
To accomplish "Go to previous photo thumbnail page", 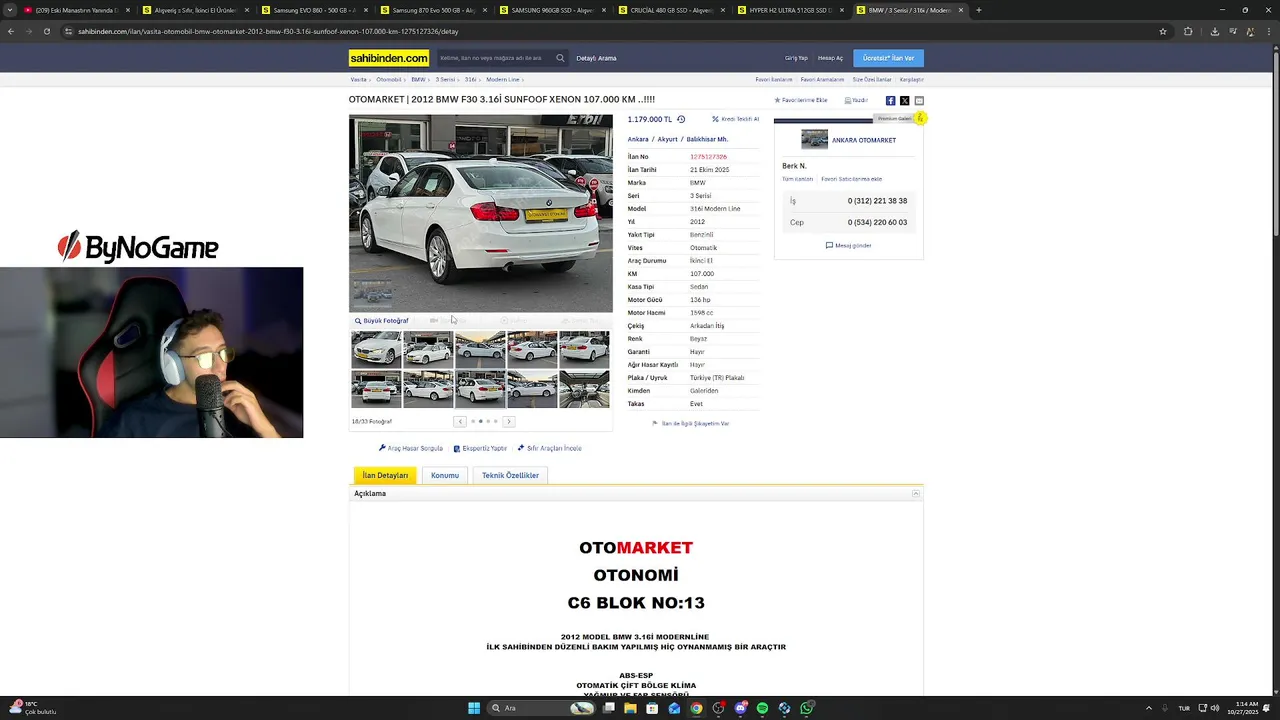I will (x=460, y=421).
